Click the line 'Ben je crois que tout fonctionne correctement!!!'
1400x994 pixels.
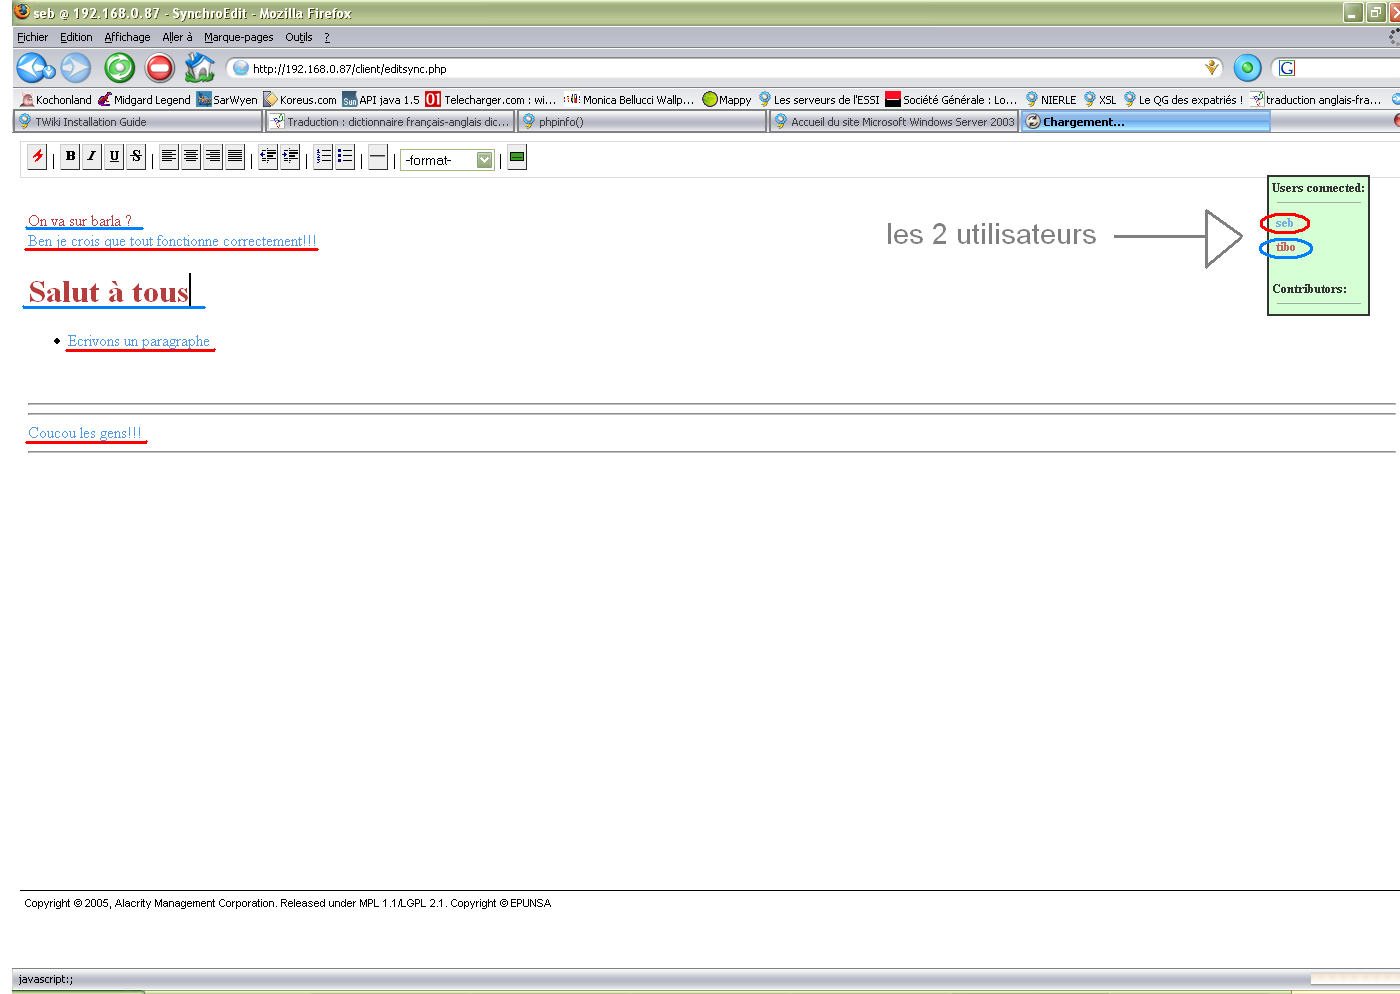(172, 241)
